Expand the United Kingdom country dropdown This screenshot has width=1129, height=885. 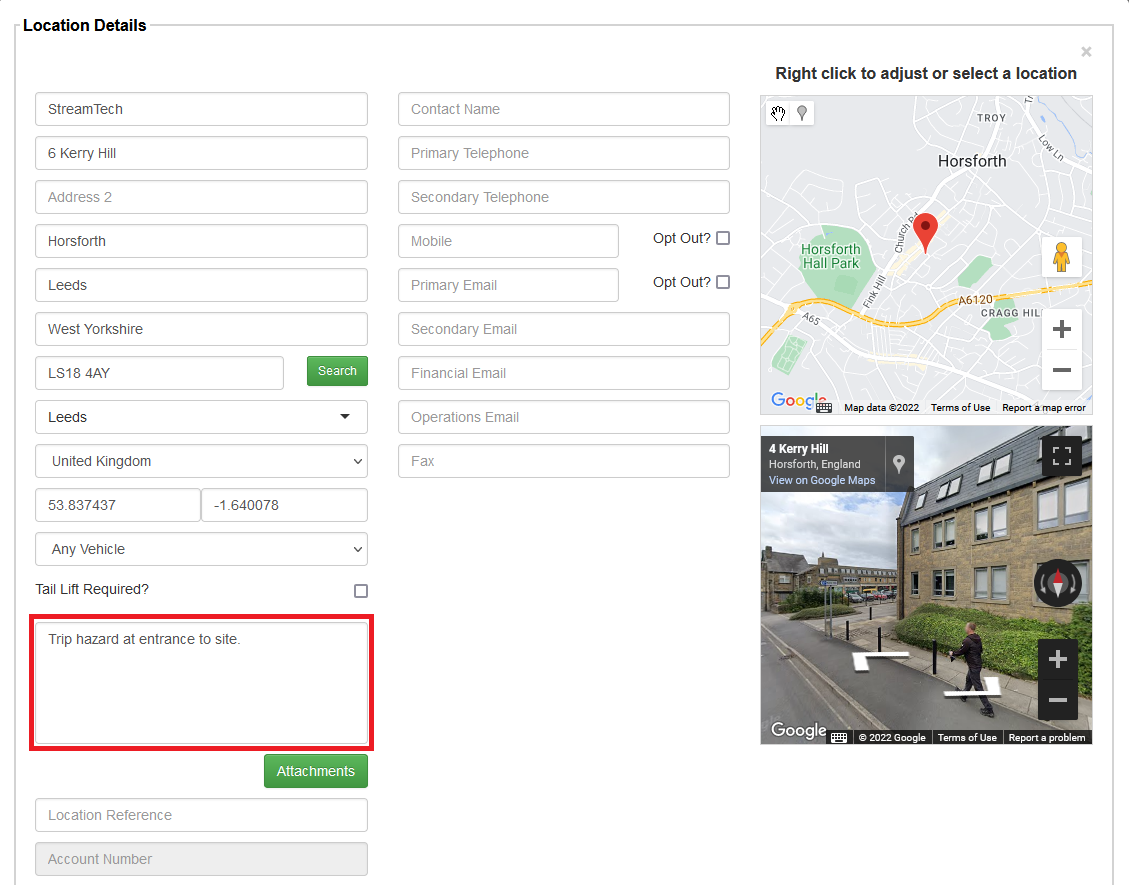pyautogui.click(x=201, y=461)
